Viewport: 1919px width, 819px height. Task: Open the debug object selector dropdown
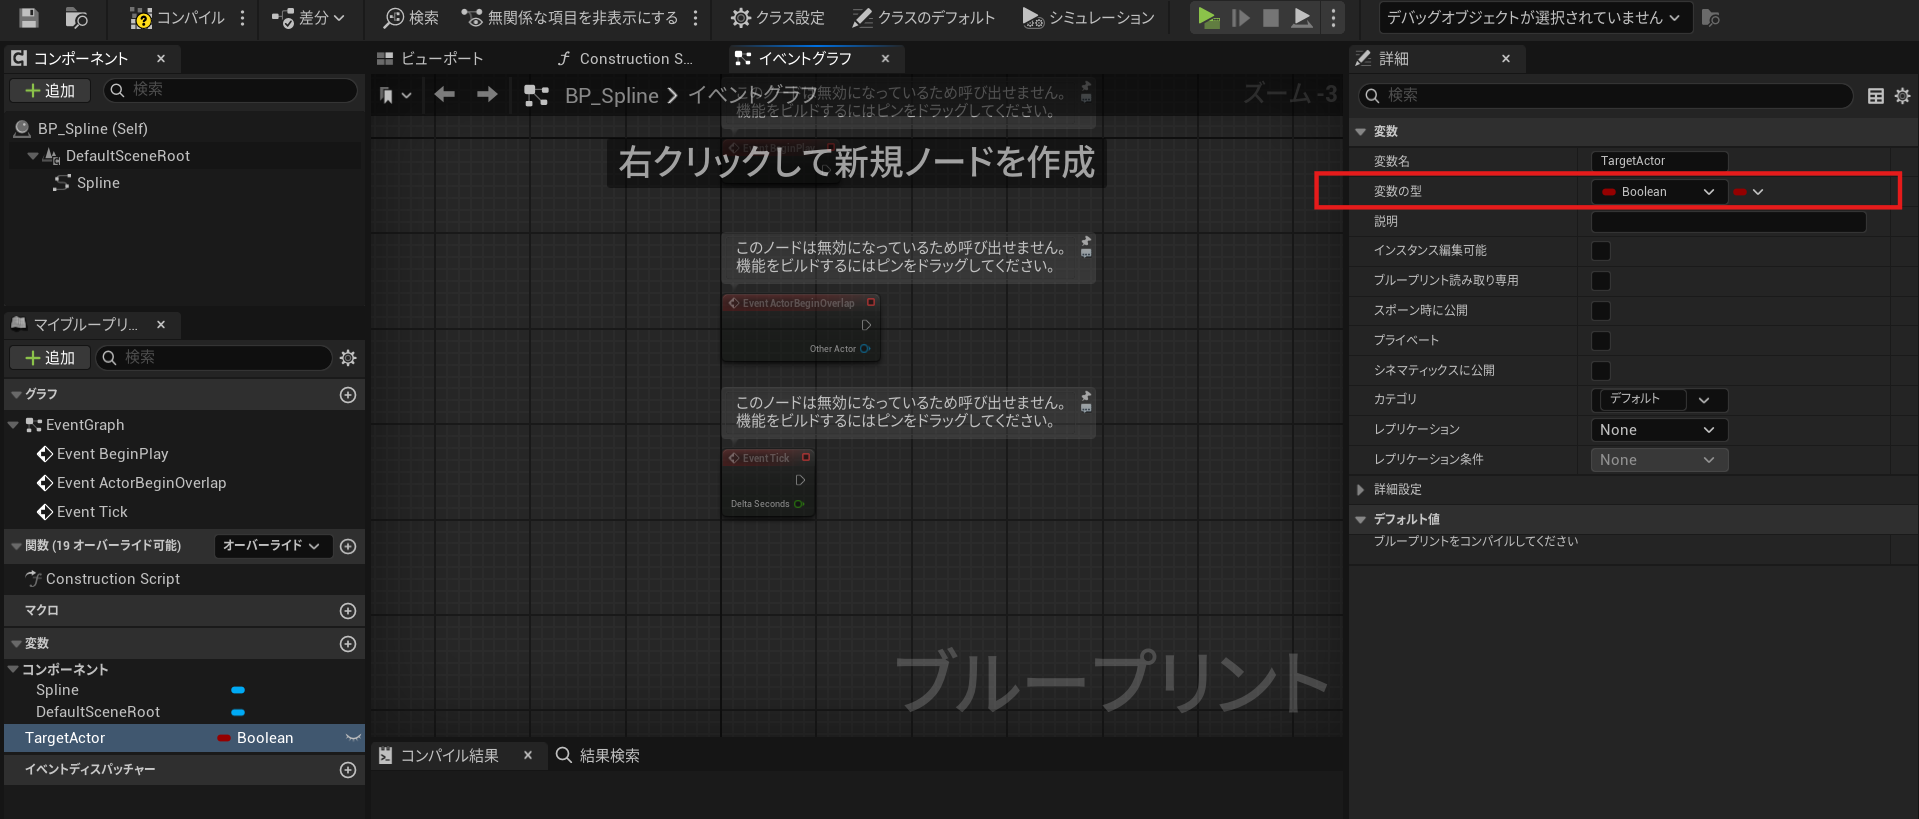(x=1534, y=17)
